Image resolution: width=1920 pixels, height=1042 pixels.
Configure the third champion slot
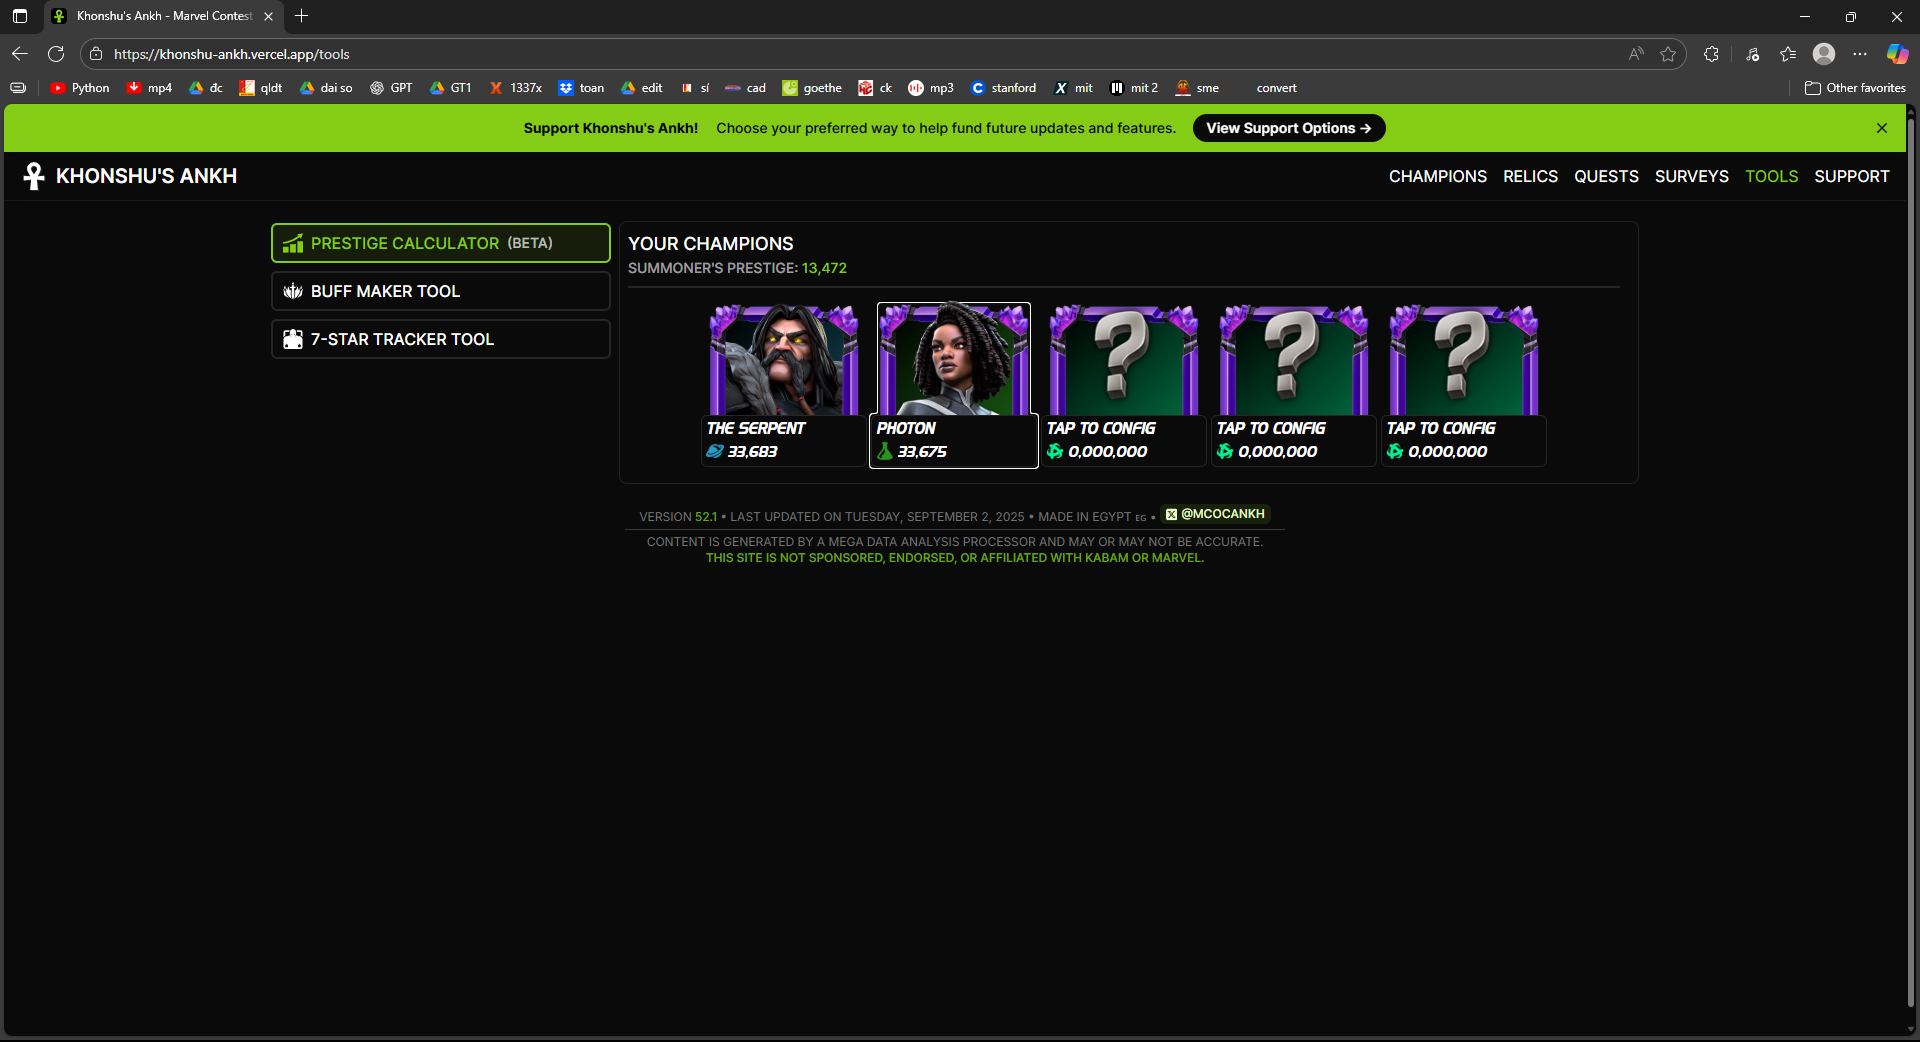[1124, 385]
